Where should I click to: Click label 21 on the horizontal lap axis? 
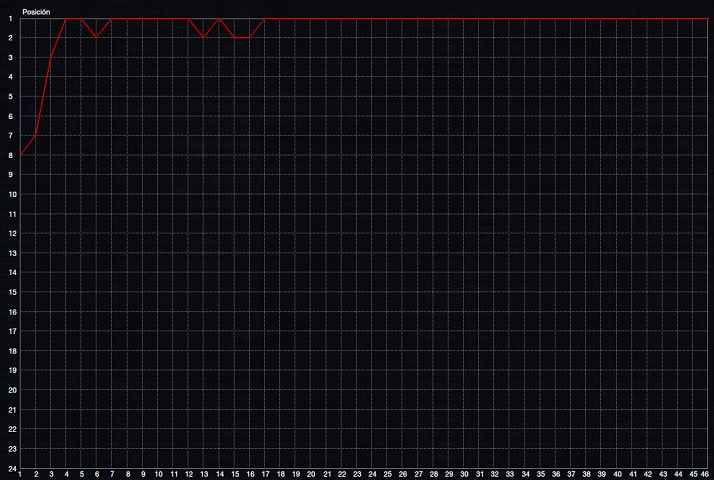point(327,475)
